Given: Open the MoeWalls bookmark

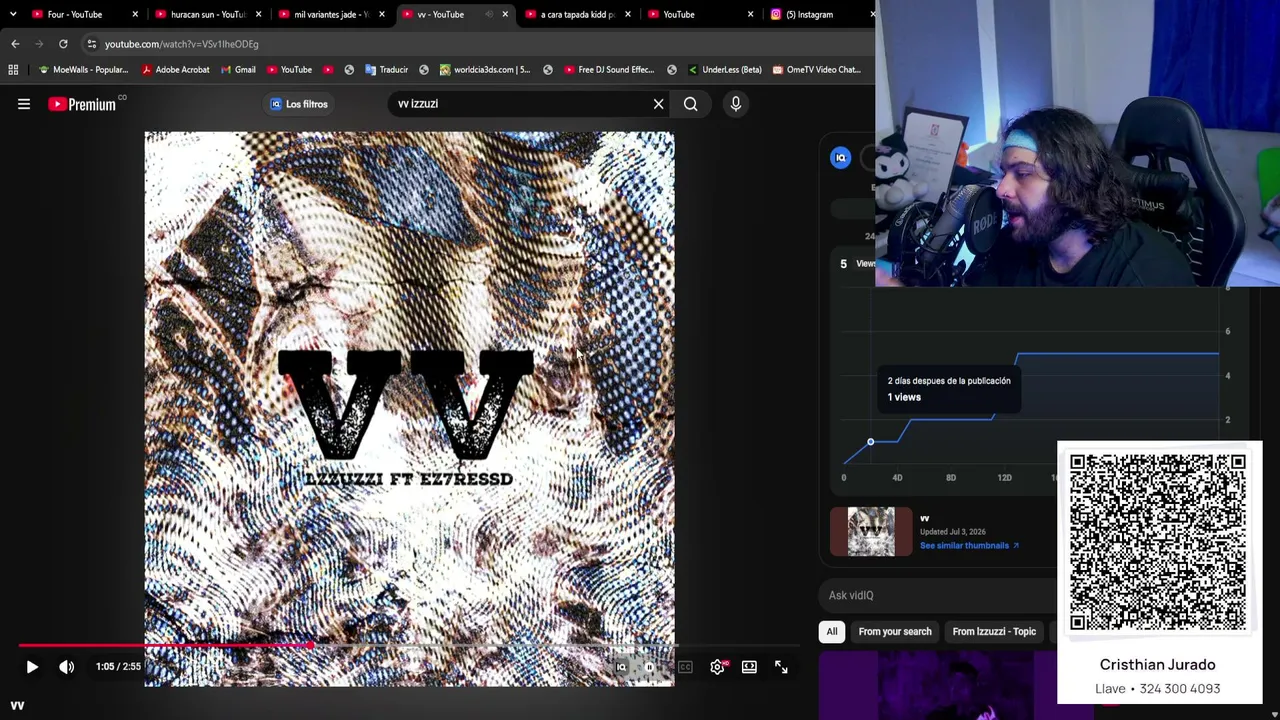Looking at the screenshot, I should (83, 70).
